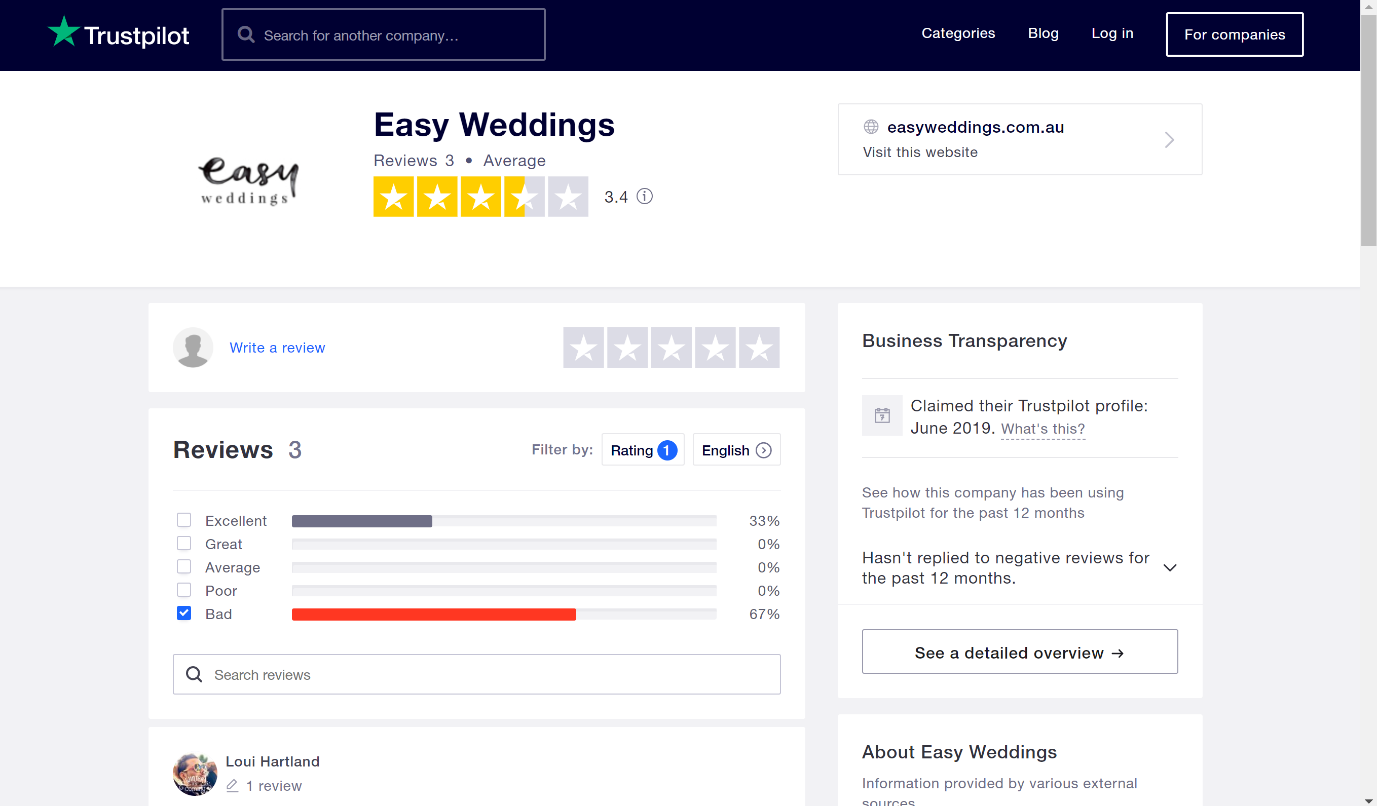Open the Categories menu item
Viewport: 1377px width, 806px height.
958,33
